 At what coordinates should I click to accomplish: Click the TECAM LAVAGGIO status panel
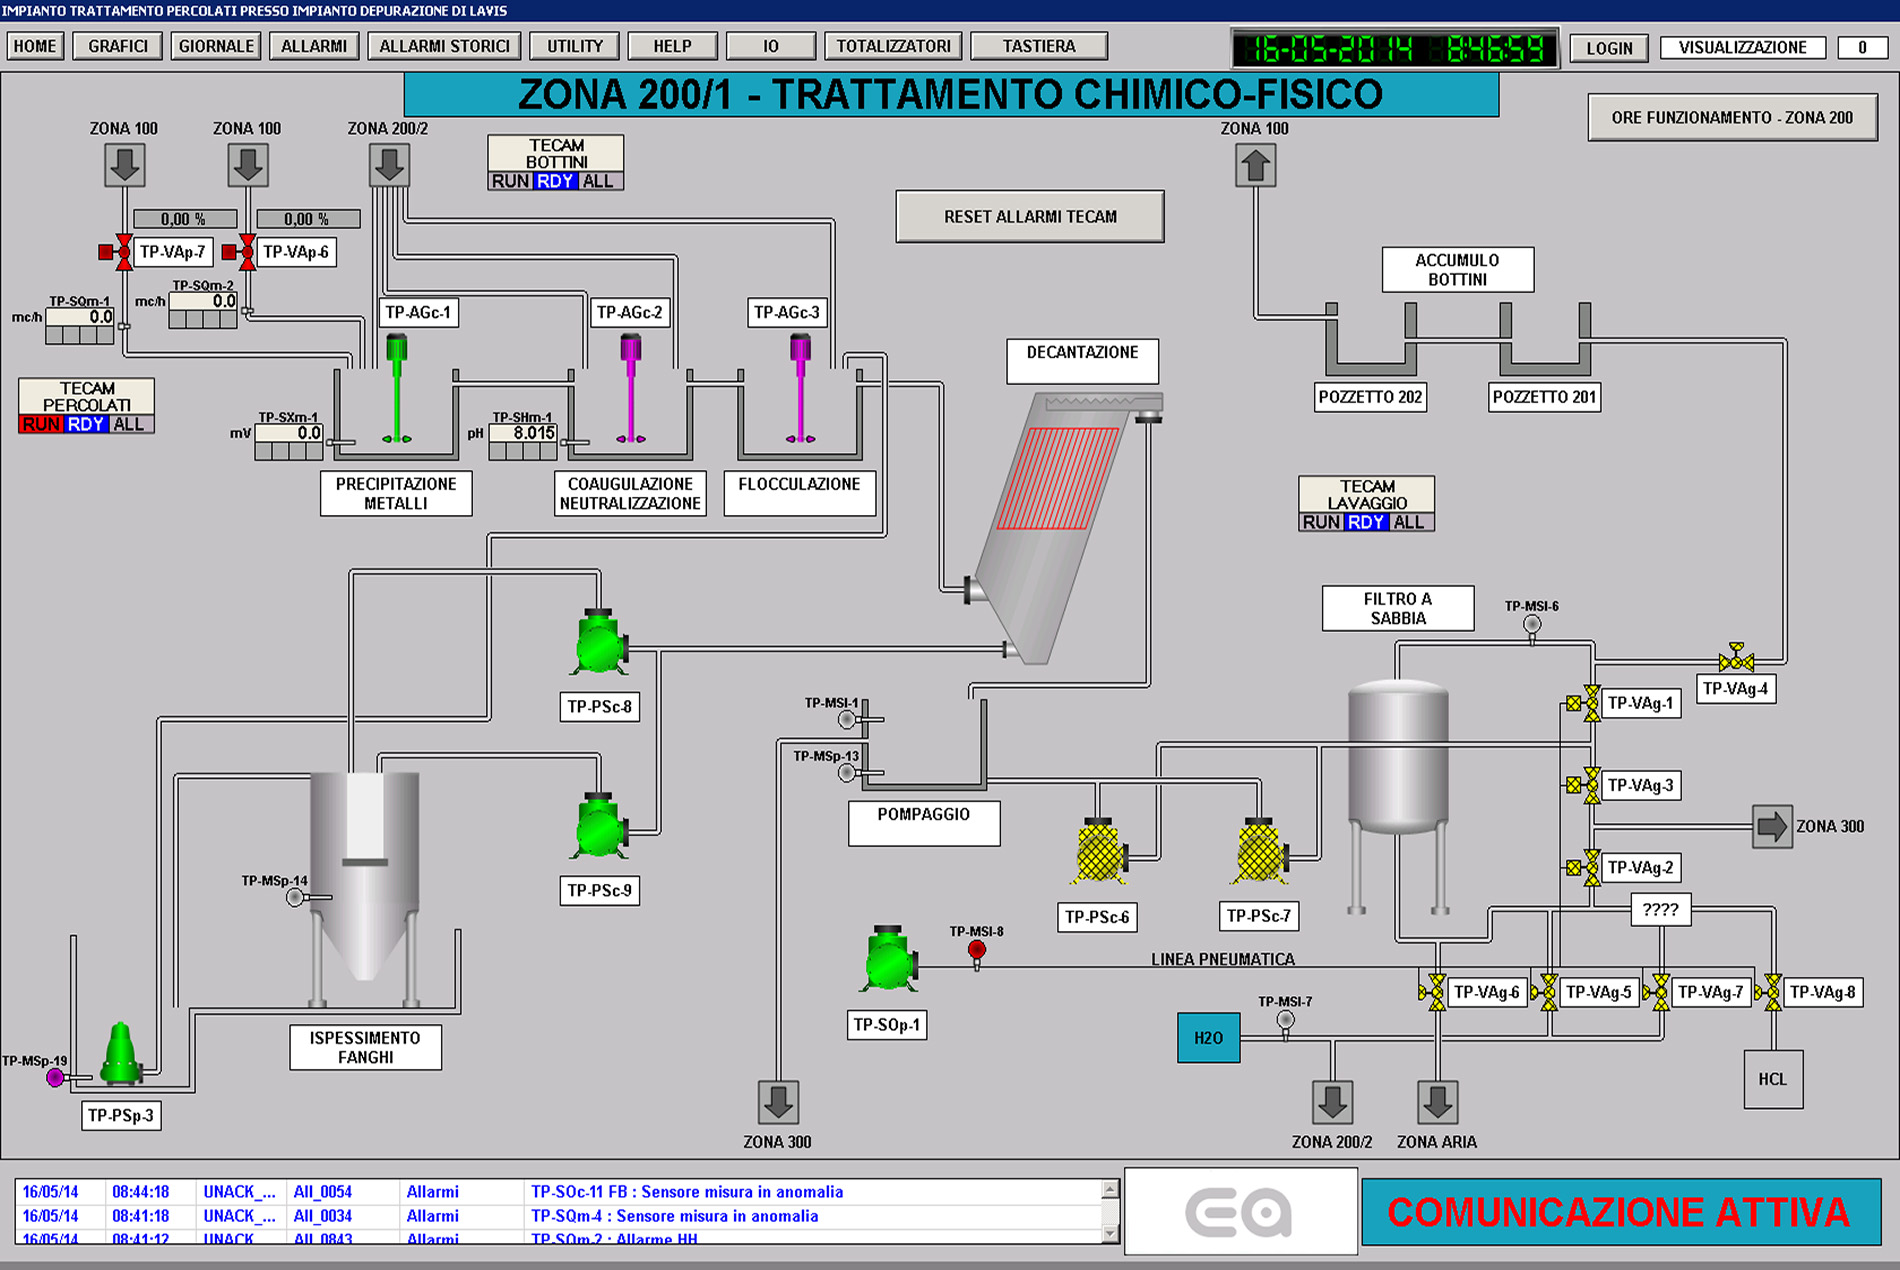(x=1366, y=503)
